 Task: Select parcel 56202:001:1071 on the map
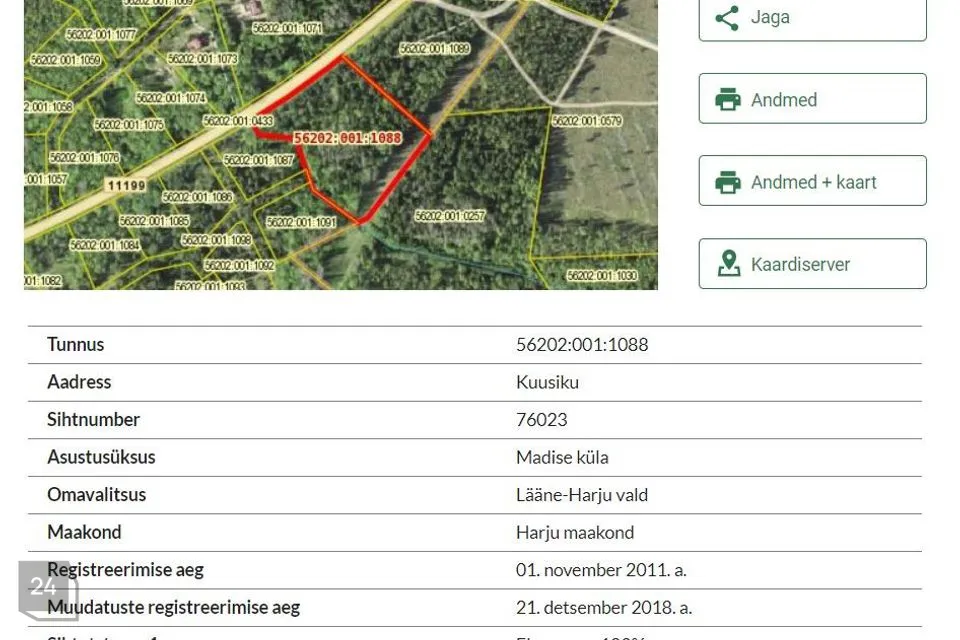click(287, 28)
